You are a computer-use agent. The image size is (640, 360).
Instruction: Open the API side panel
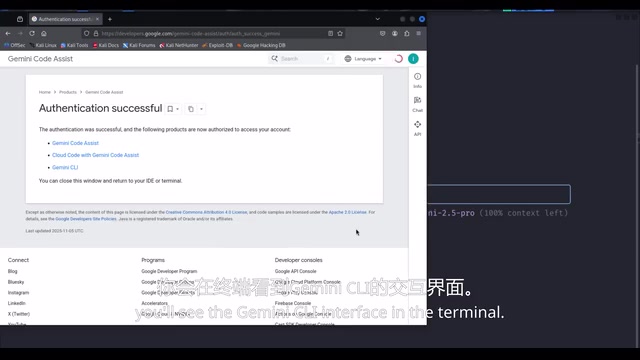pyautogui.click(x=417, y=128)
